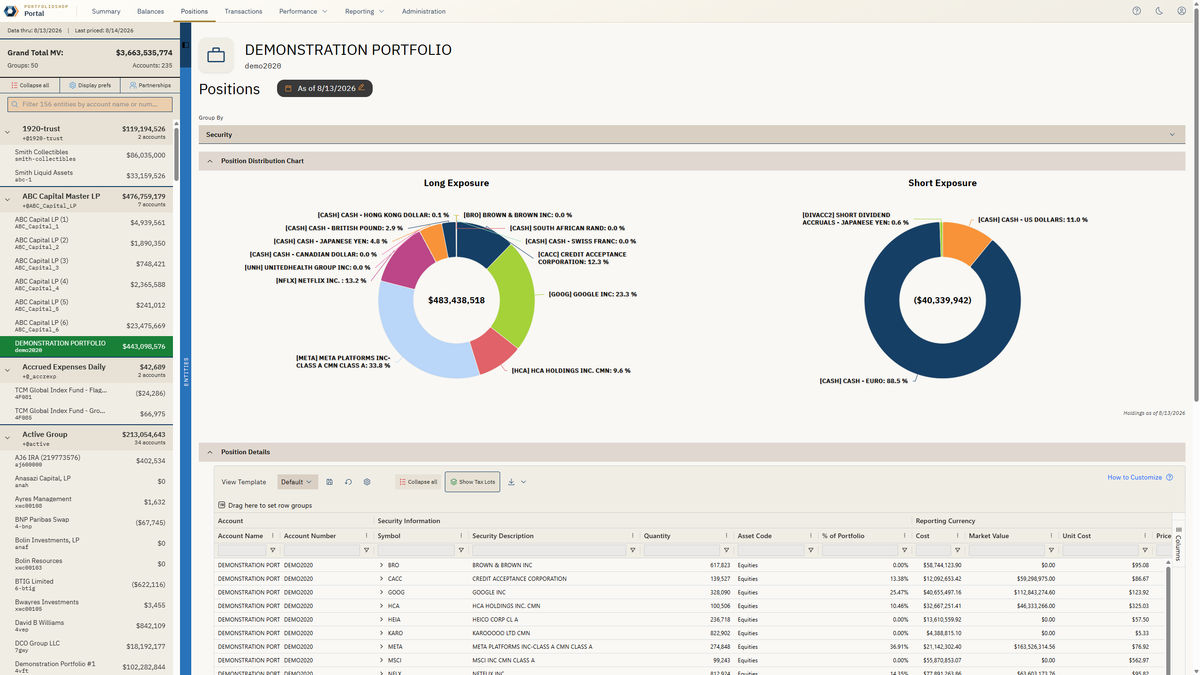Click the briefcase portfolio icon
Image resolution: width=1200 pixels, height=675 pixels.
216,56
